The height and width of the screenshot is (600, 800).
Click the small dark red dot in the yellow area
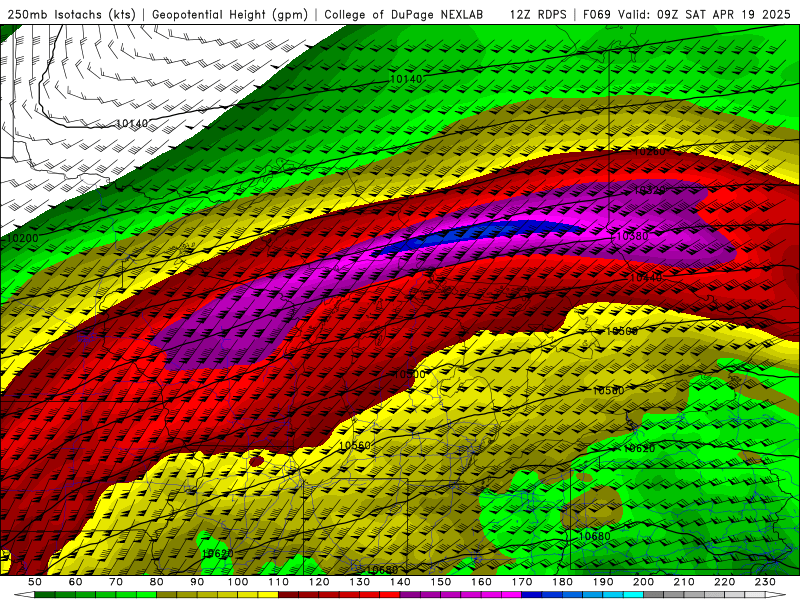click(256, 461)
